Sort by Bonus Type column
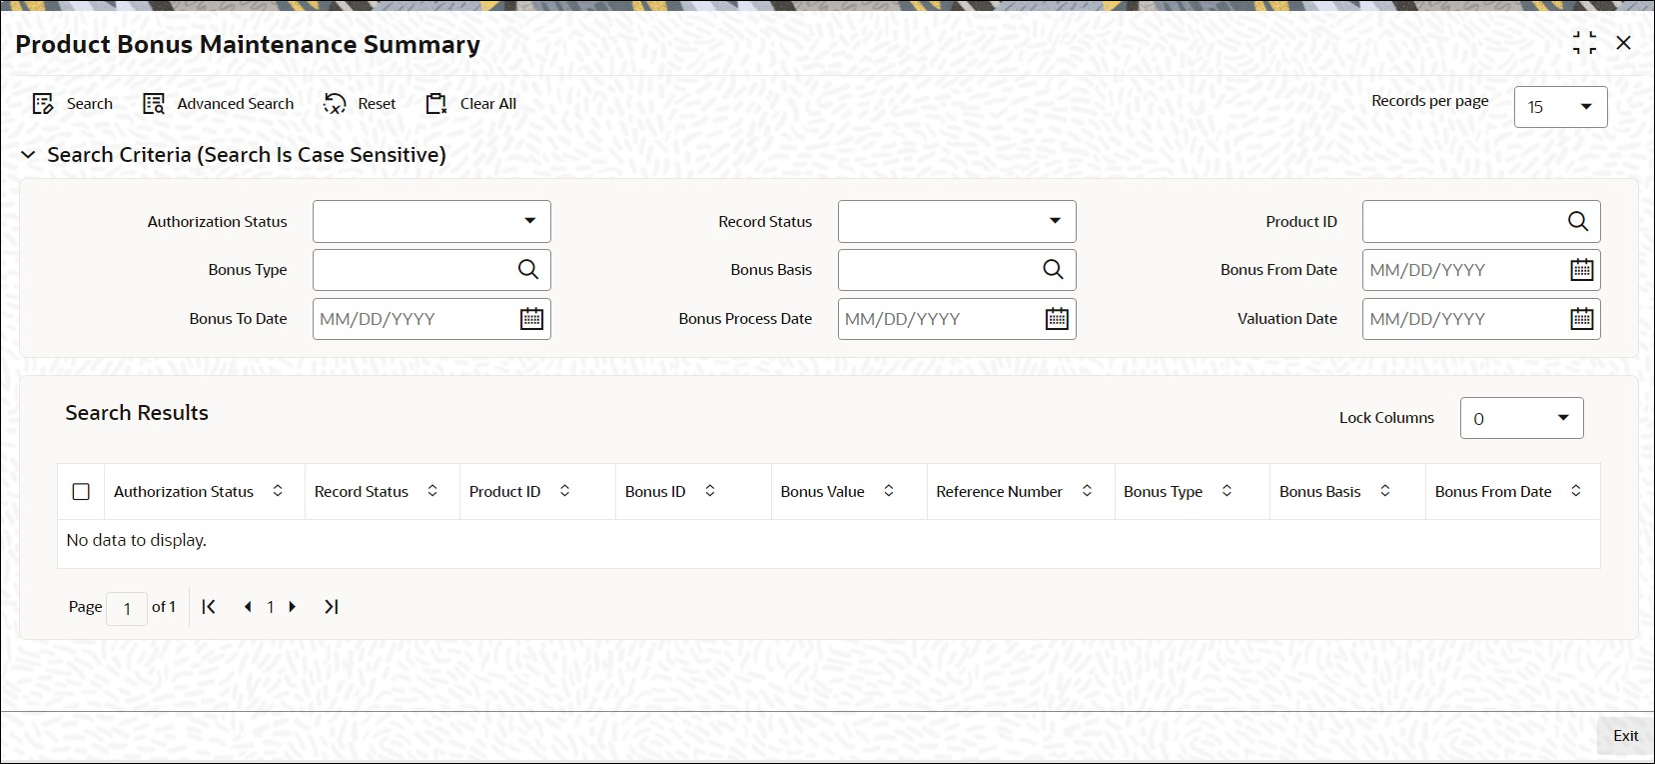 point(1227,491)
